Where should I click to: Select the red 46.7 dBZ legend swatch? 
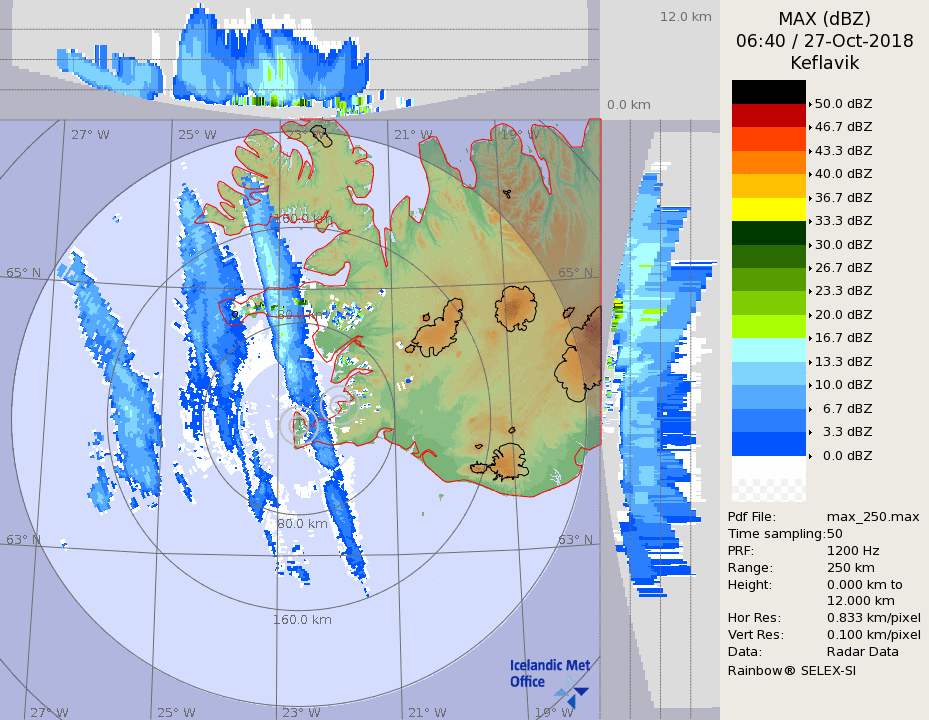click(768, 115)
